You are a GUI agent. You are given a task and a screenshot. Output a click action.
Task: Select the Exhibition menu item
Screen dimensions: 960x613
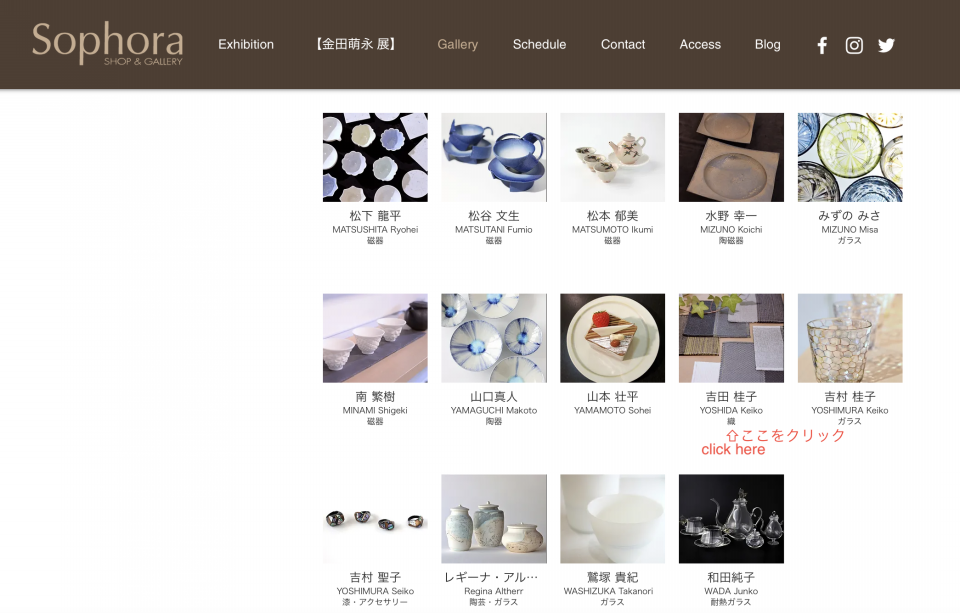(246, 45)
